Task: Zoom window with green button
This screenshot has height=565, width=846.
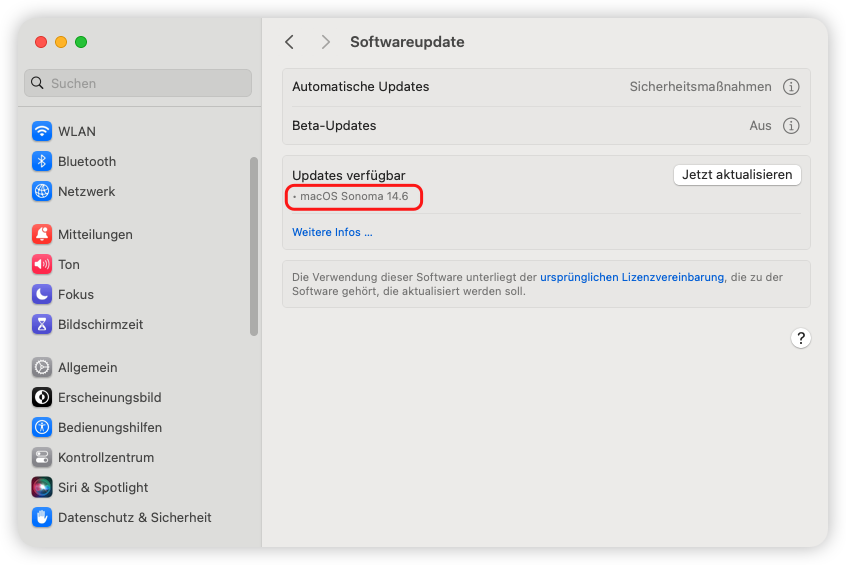Action: pyautogui.click(x=81, y=42)
